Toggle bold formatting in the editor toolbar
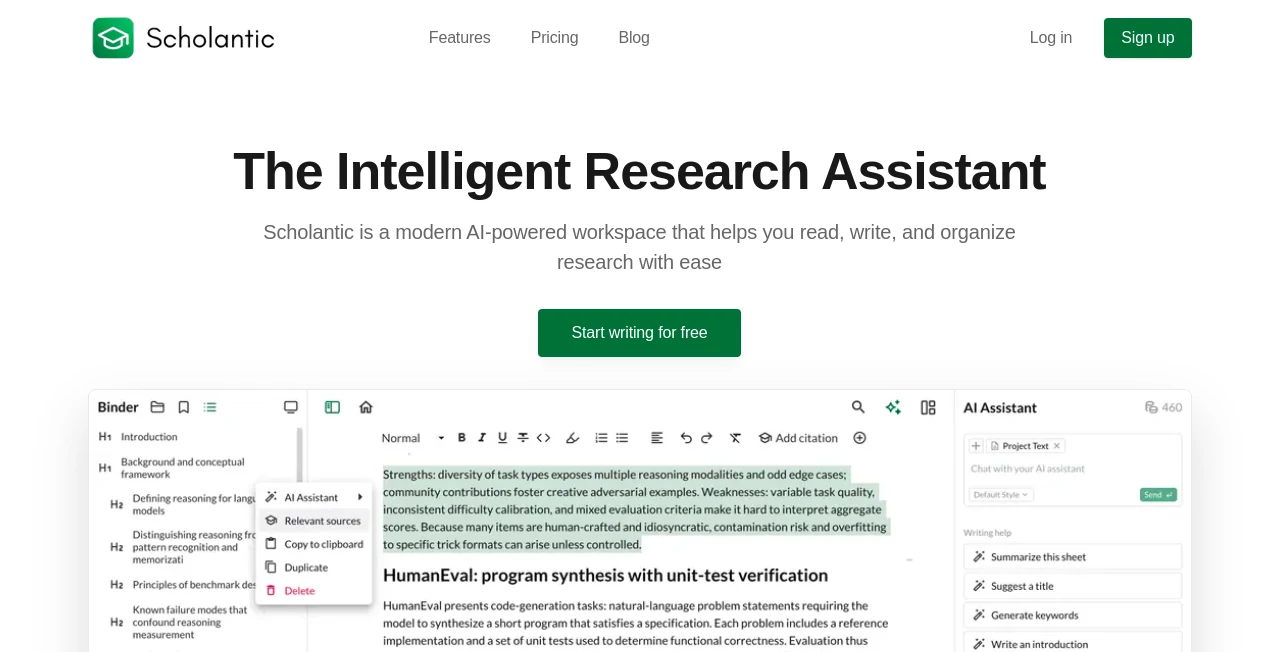The image size is (1277, 652). 460,437
